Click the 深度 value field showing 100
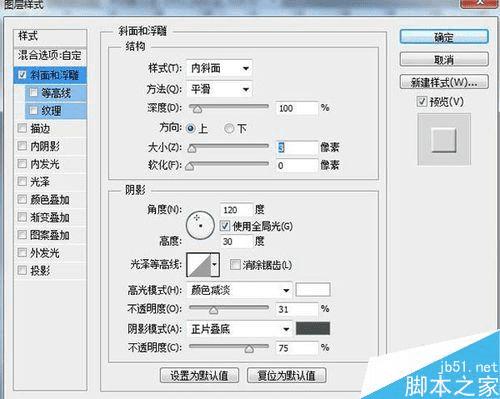 point(297,108)
